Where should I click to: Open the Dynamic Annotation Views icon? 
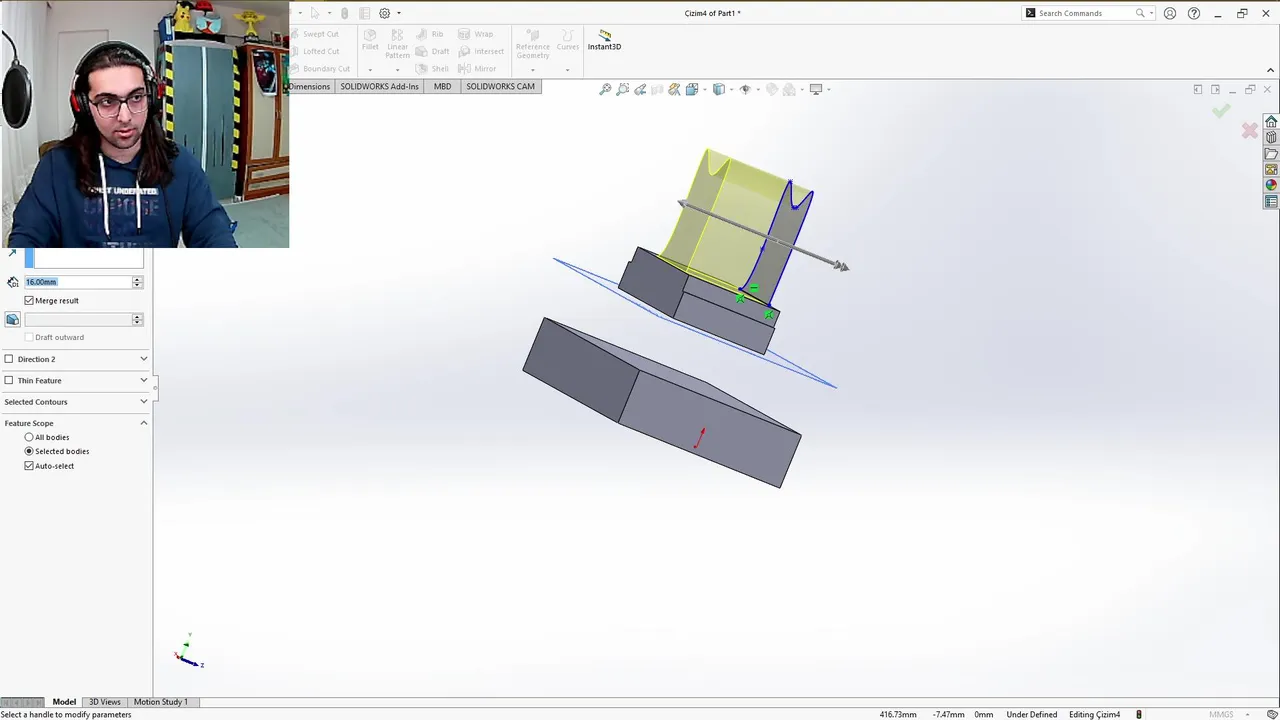tap(675, 89)
